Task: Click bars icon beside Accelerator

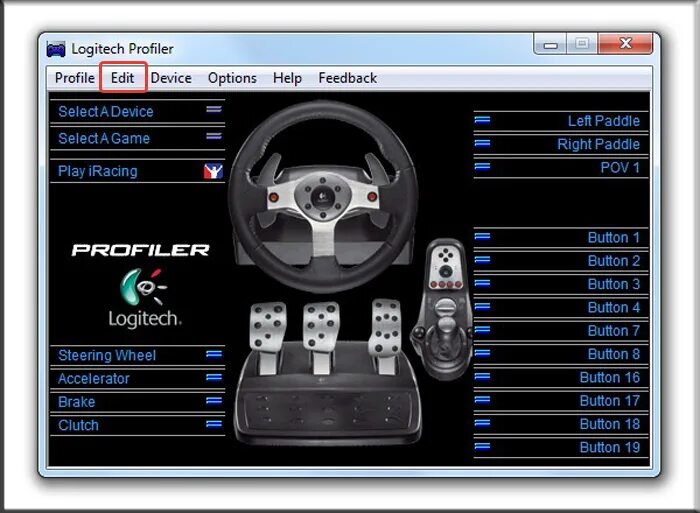Action: [214, 377]
